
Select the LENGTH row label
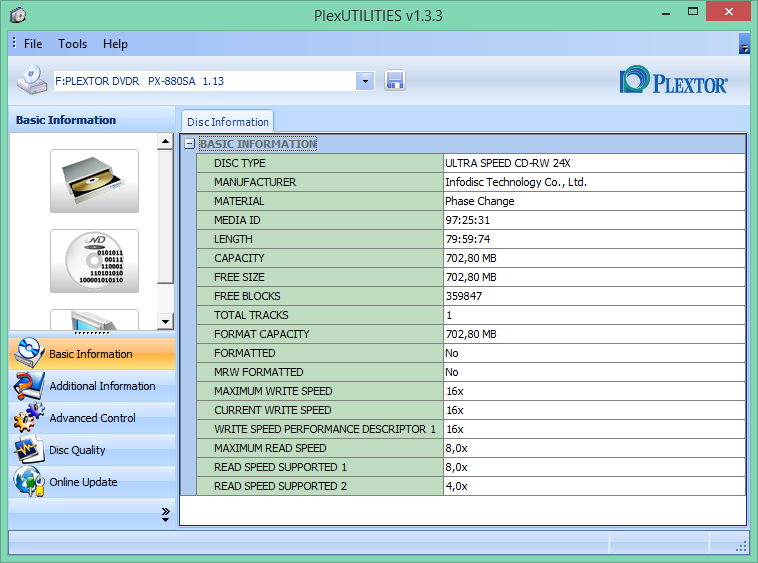pos(233,239)
